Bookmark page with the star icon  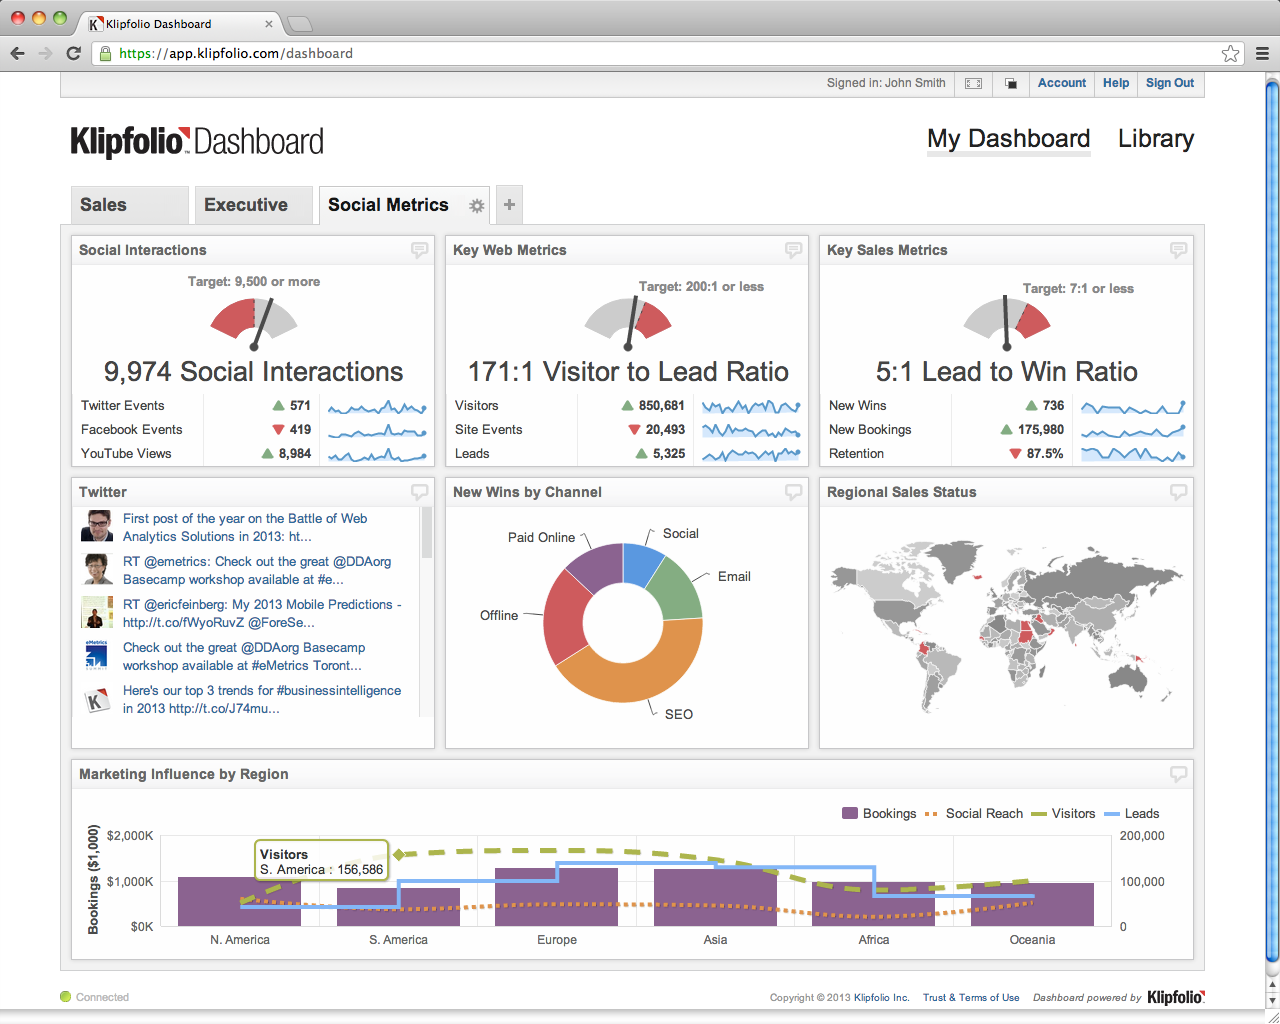pyautogui.click(x=1231, y=54)
